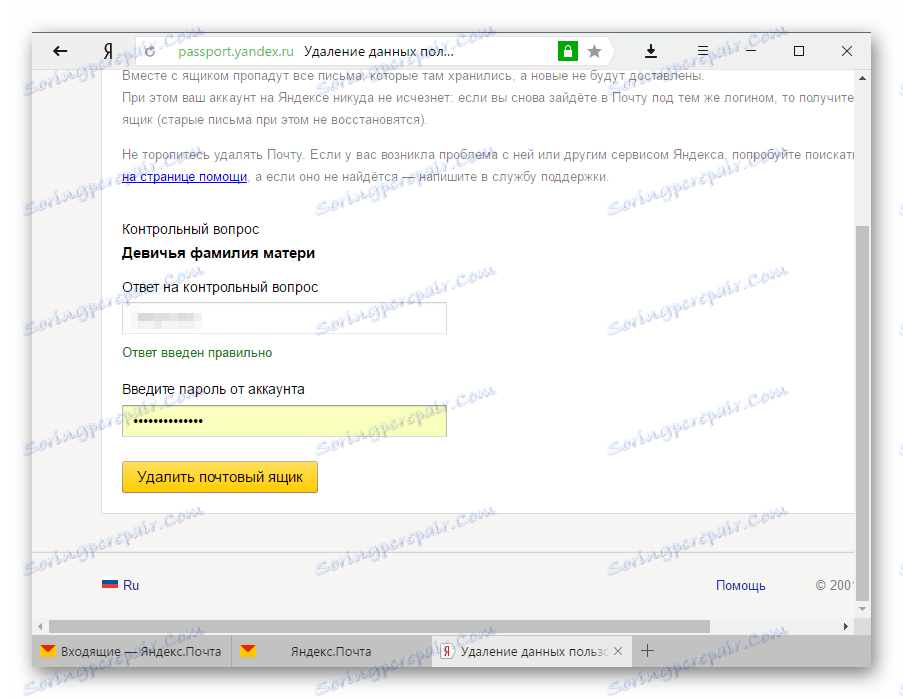
Task: Click the 'Контрольный вопрос' label
Action: pyautogui.click(x=190, y=229)
